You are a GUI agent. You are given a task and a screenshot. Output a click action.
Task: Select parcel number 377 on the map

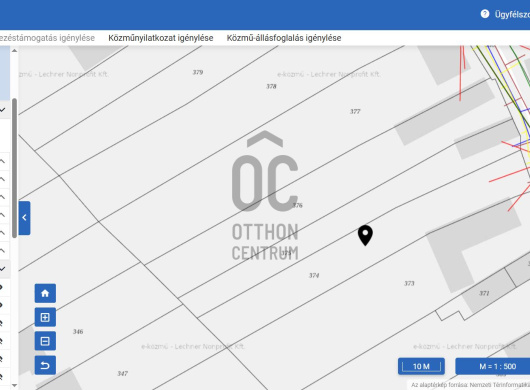tap(355, 111)
